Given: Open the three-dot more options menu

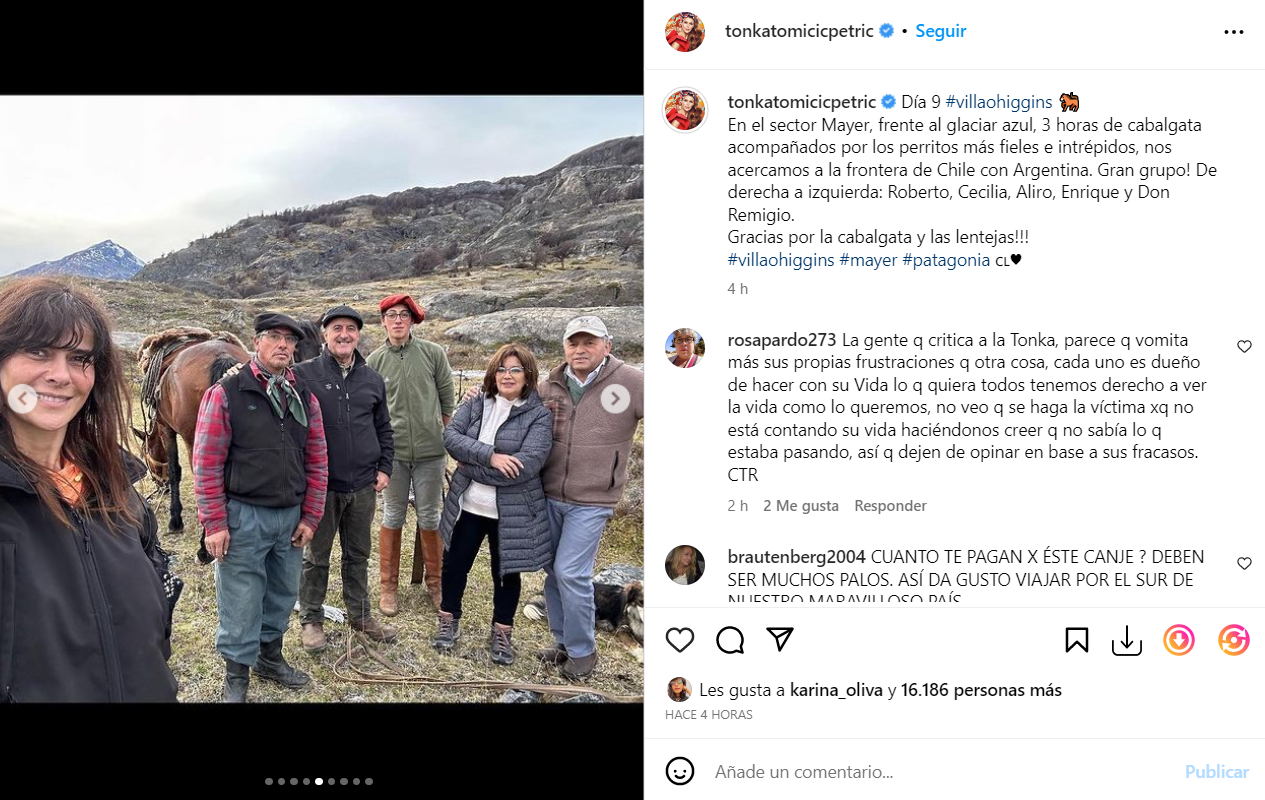Looking at the screenshot, I should coord(1234,32).
